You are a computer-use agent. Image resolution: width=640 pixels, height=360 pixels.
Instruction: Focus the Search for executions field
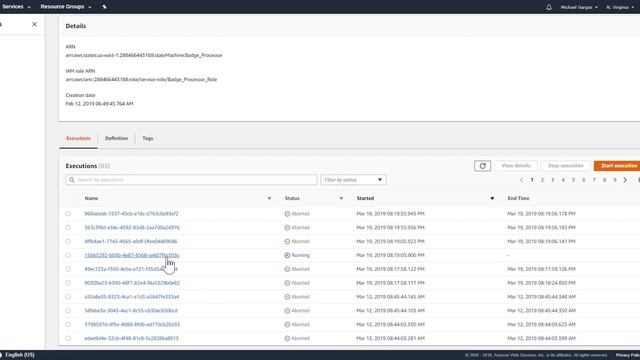coord(191,180)
